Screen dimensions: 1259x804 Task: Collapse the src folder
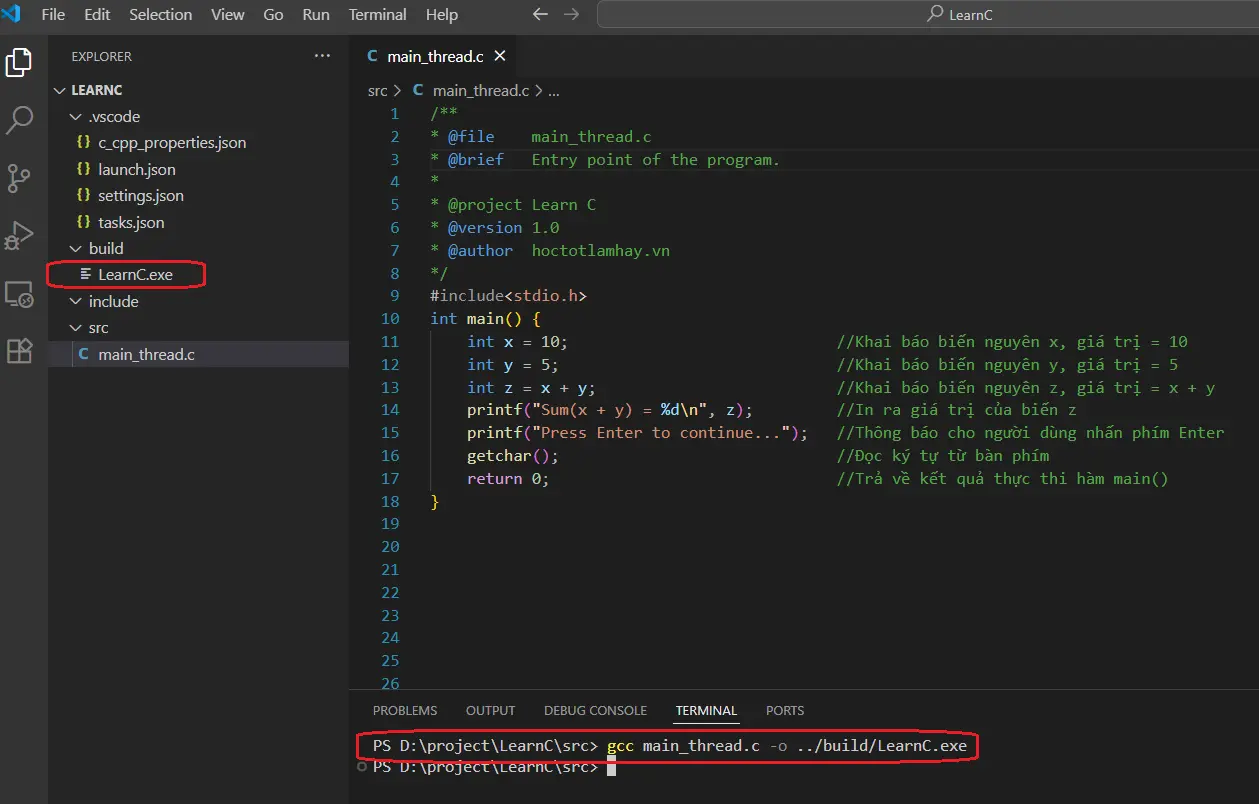[77, 327]
